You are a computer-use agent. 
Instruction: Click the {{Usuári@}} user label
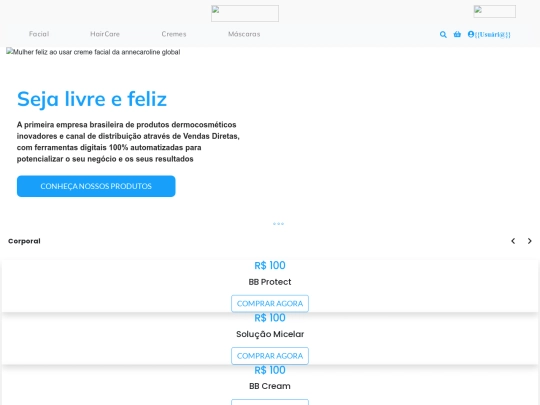[x=492, y=34]
